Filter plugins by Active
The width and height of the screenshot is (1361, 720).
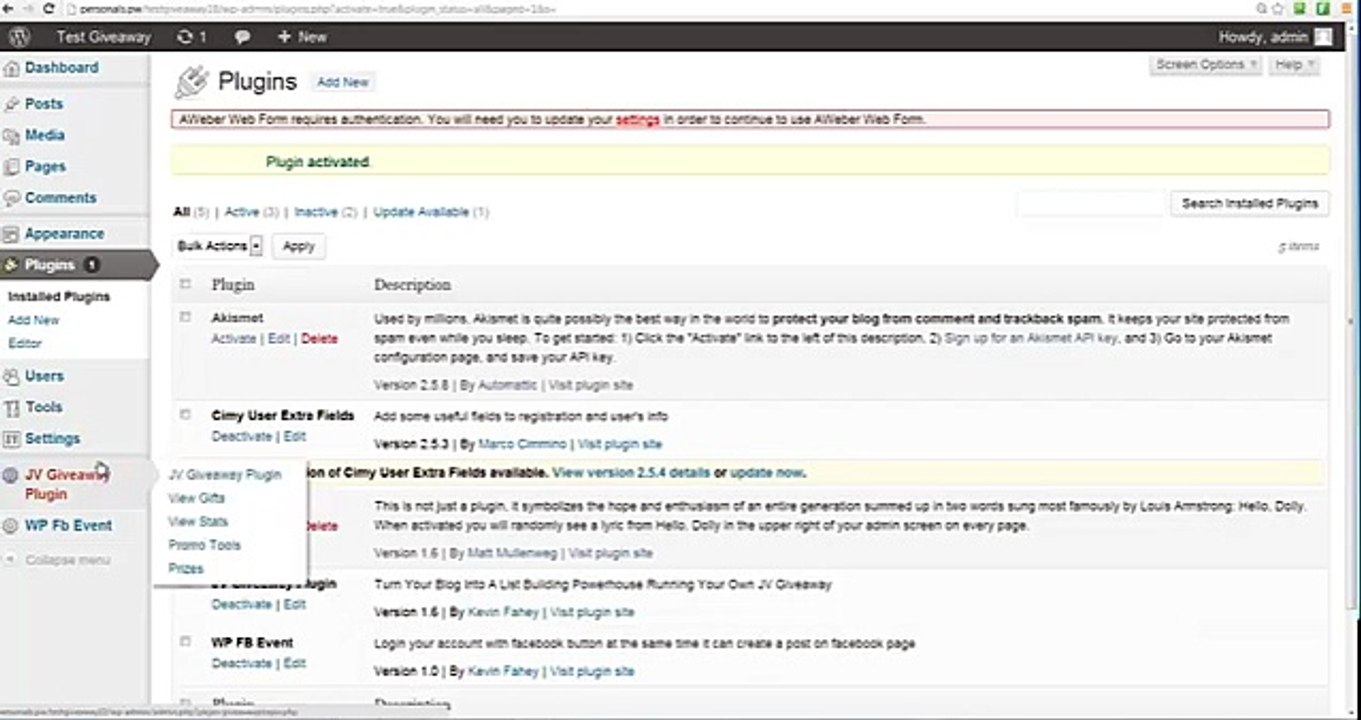click(x=241, y=212)
